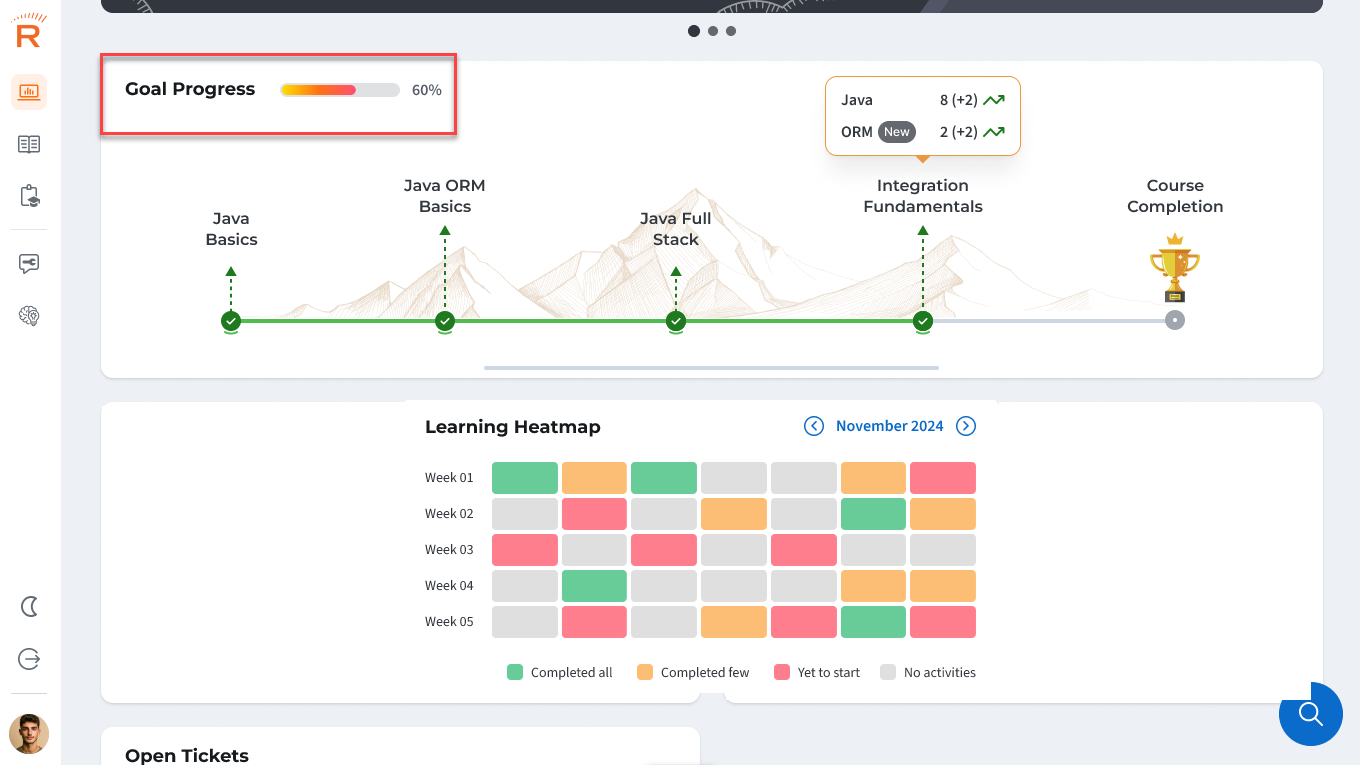Open the dashboard icon in sidebar
Screen dimensions: 1360x765
[29, 92]
